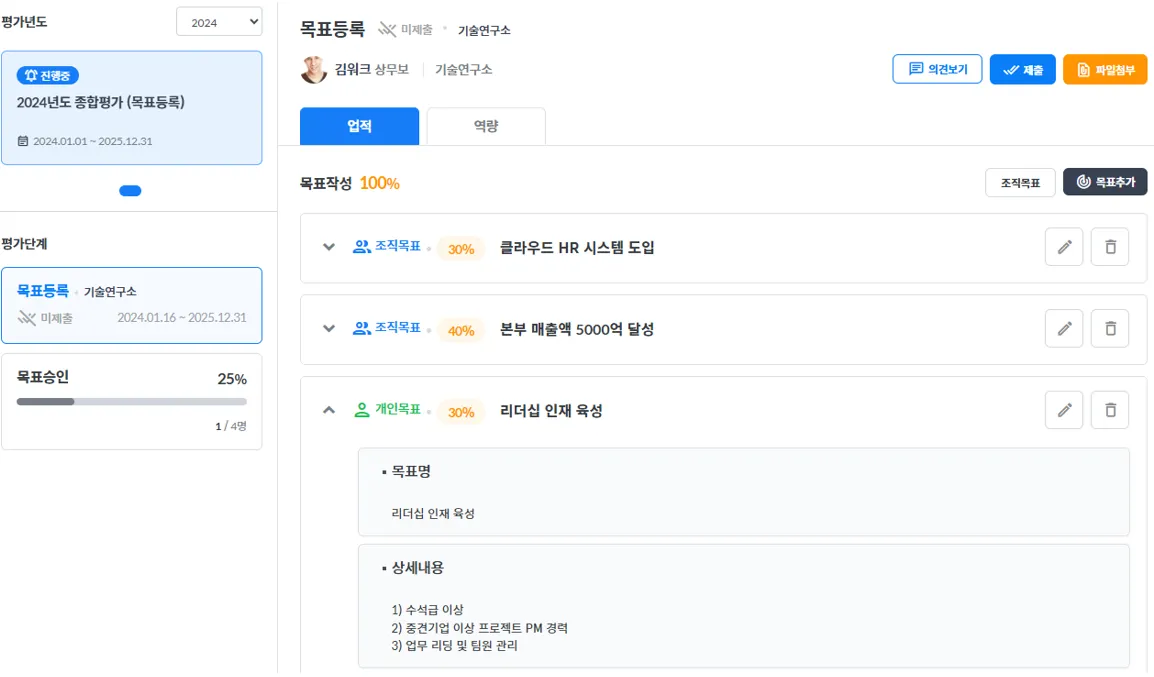
Task: Expand the 본부 매출액 5000억 달성 goal row
Action: (x=328, y=328)
